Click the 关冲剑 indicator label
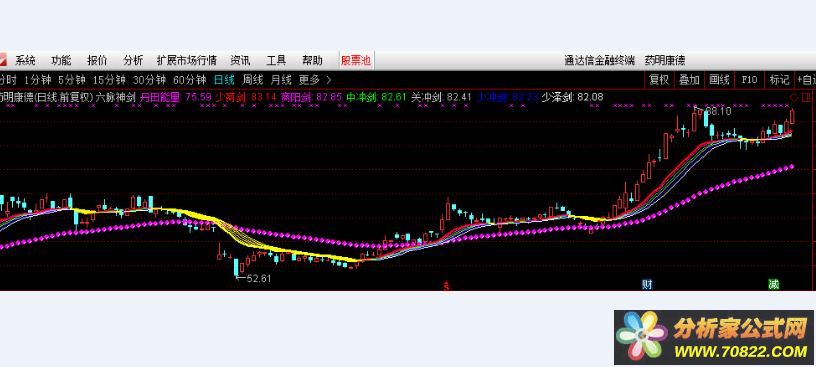The image size is (816, 367). (x=427, y=97)
